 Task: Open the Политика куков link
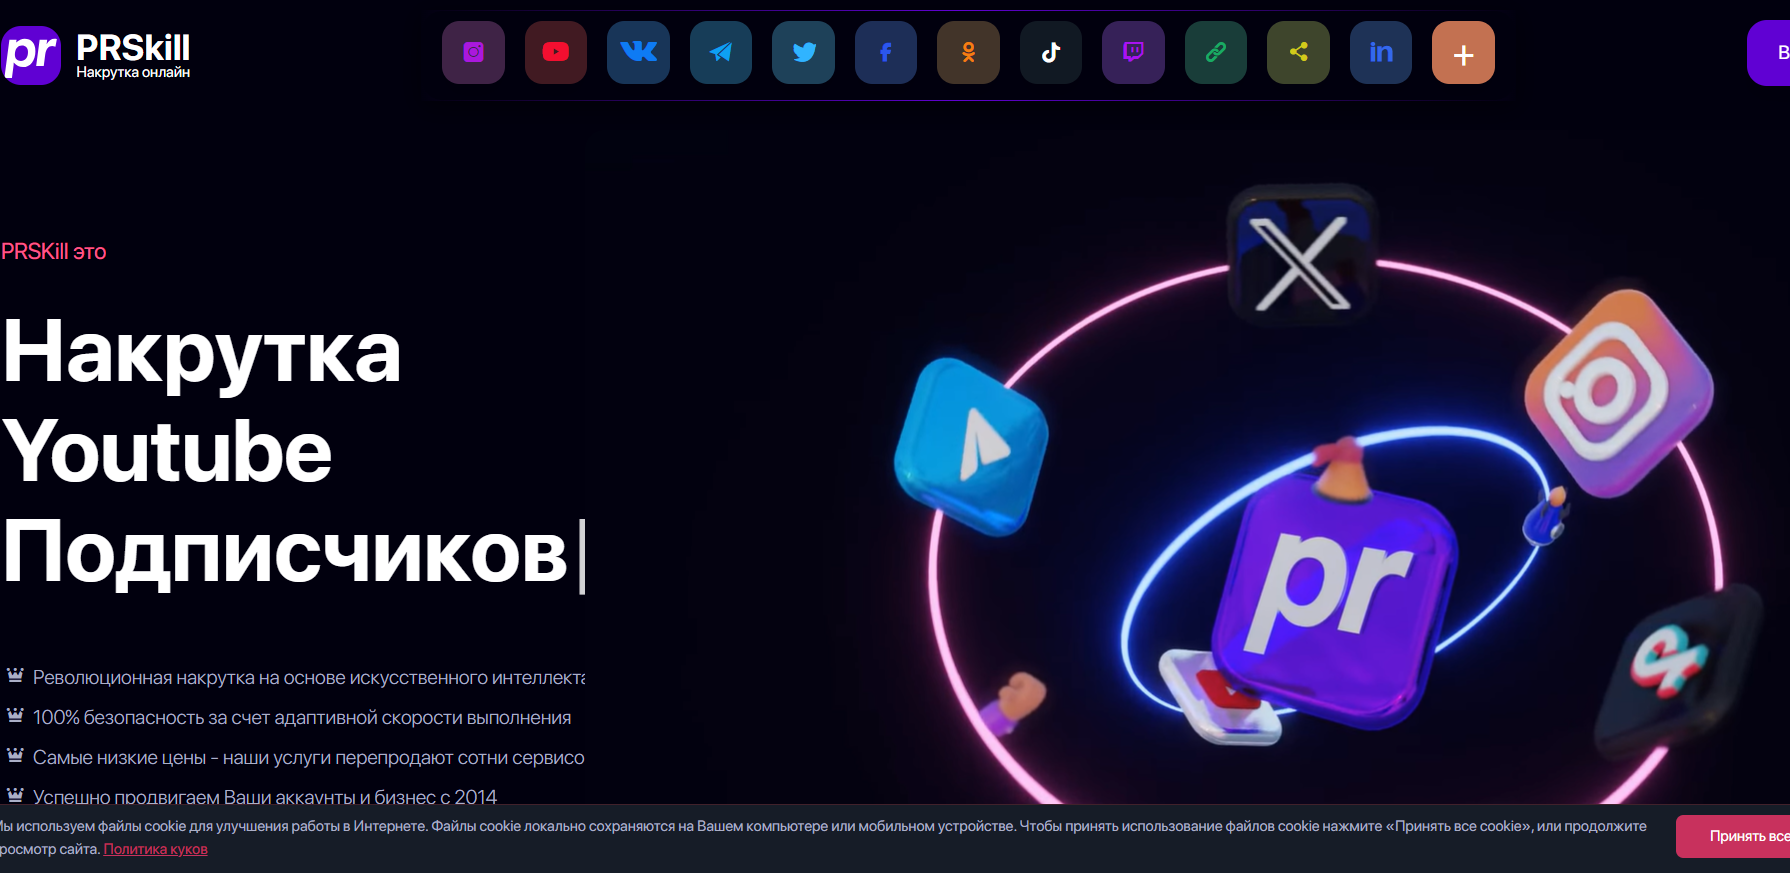click(x=156, y=849)
